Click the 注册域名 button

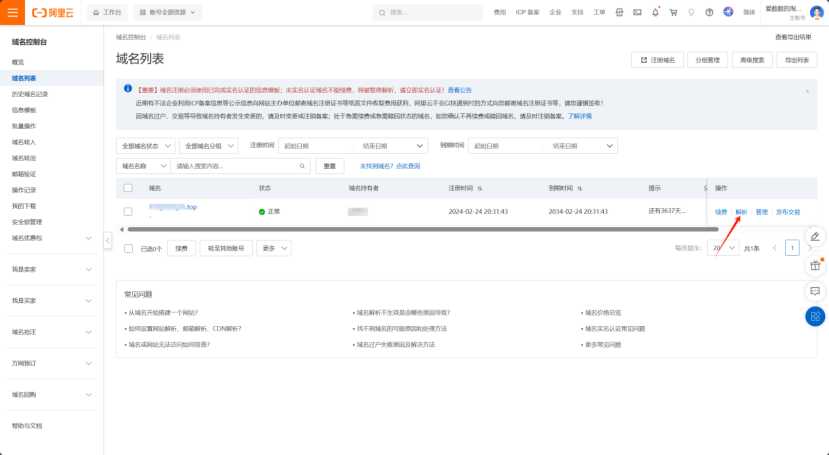coord(657,60)
